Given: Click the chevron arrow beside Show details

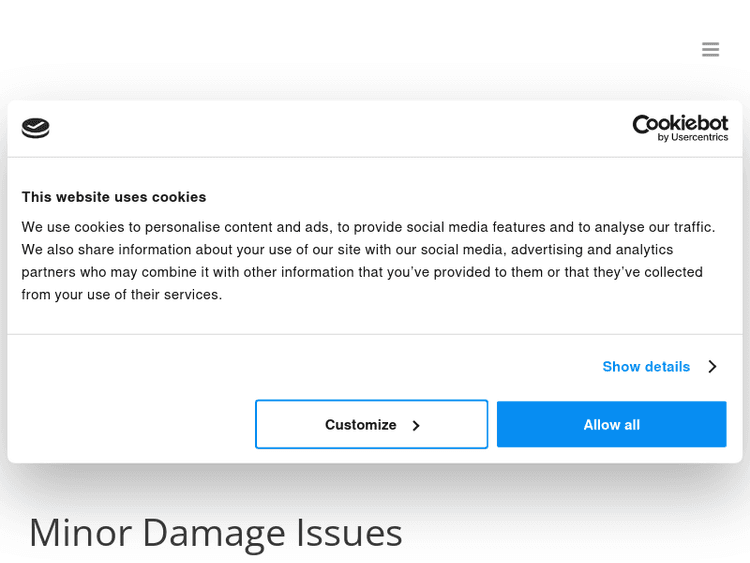Looking at the screenshot, I should 712,367.
